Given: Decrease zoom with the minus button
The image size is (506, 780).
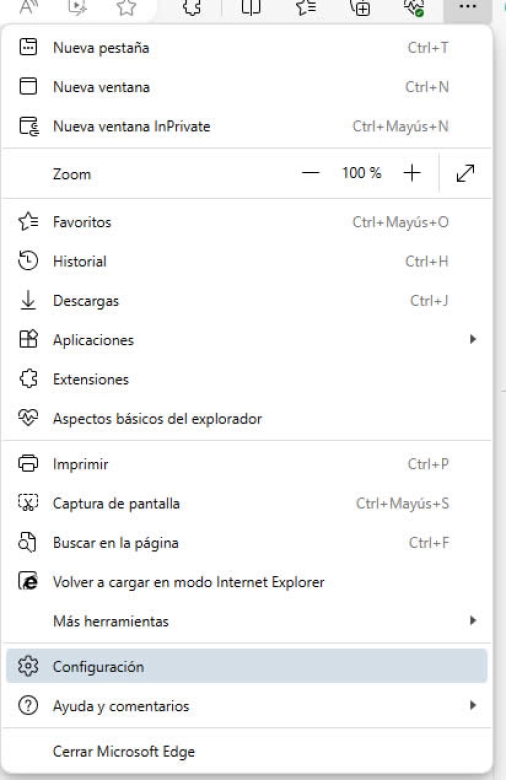Looking at the screenshot, I should (x=310, y=173).
